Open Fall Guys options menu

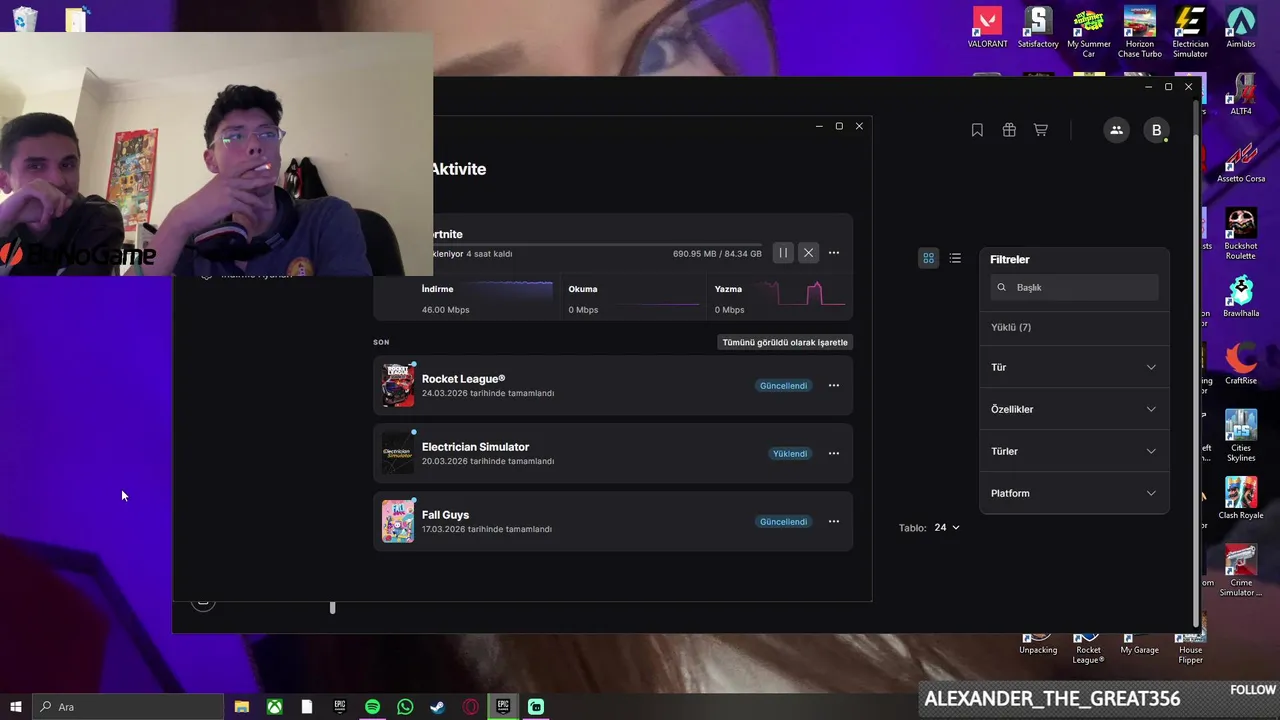[834, 522]
